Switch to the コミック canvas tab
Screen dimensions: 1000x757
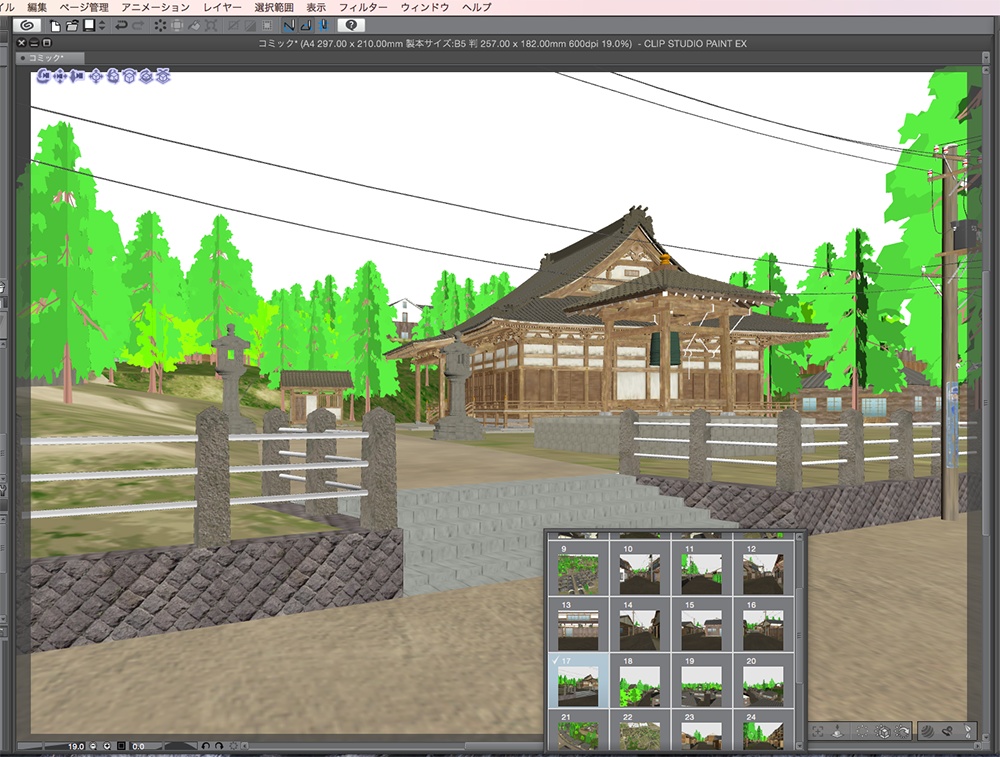pos(45,57)
